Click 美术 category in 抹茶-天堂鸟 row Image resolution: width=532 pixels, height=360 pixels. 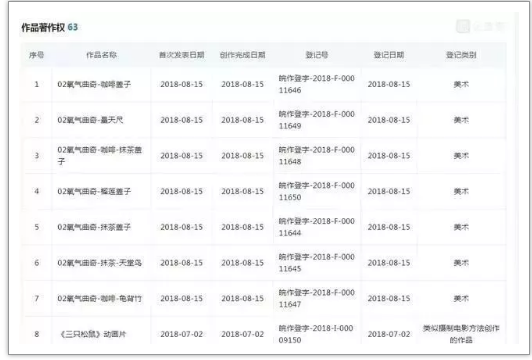click(x=461, y=263)
